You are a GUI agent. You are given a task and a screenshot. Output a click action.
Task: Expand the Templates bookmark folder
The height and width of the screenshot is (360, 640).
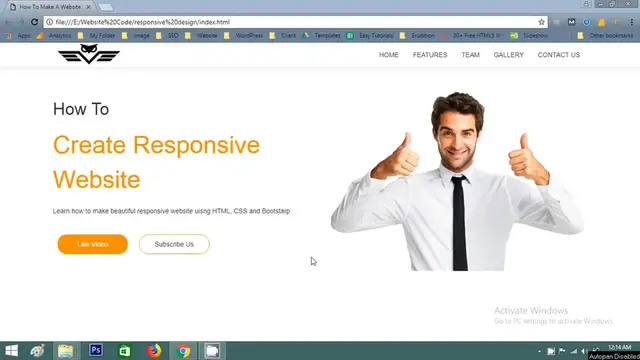321,36
